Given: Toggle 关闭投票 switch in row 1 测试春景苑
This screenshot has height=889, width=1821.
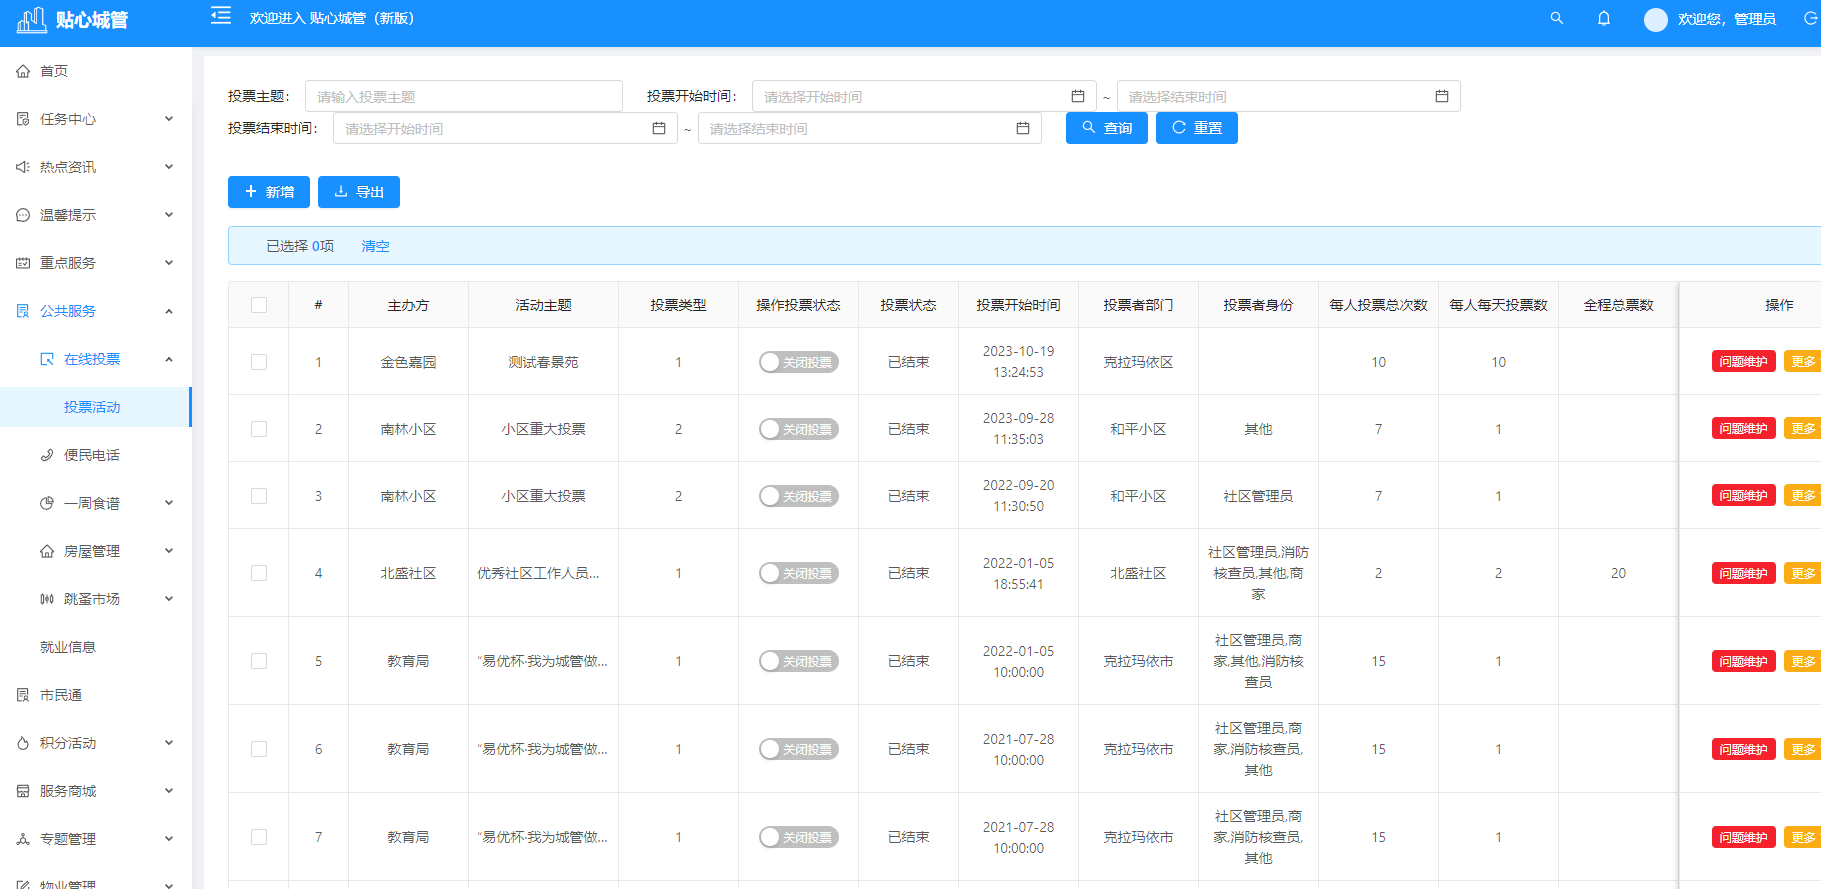Looking at the screenshot, I should (x=798, y=362).
